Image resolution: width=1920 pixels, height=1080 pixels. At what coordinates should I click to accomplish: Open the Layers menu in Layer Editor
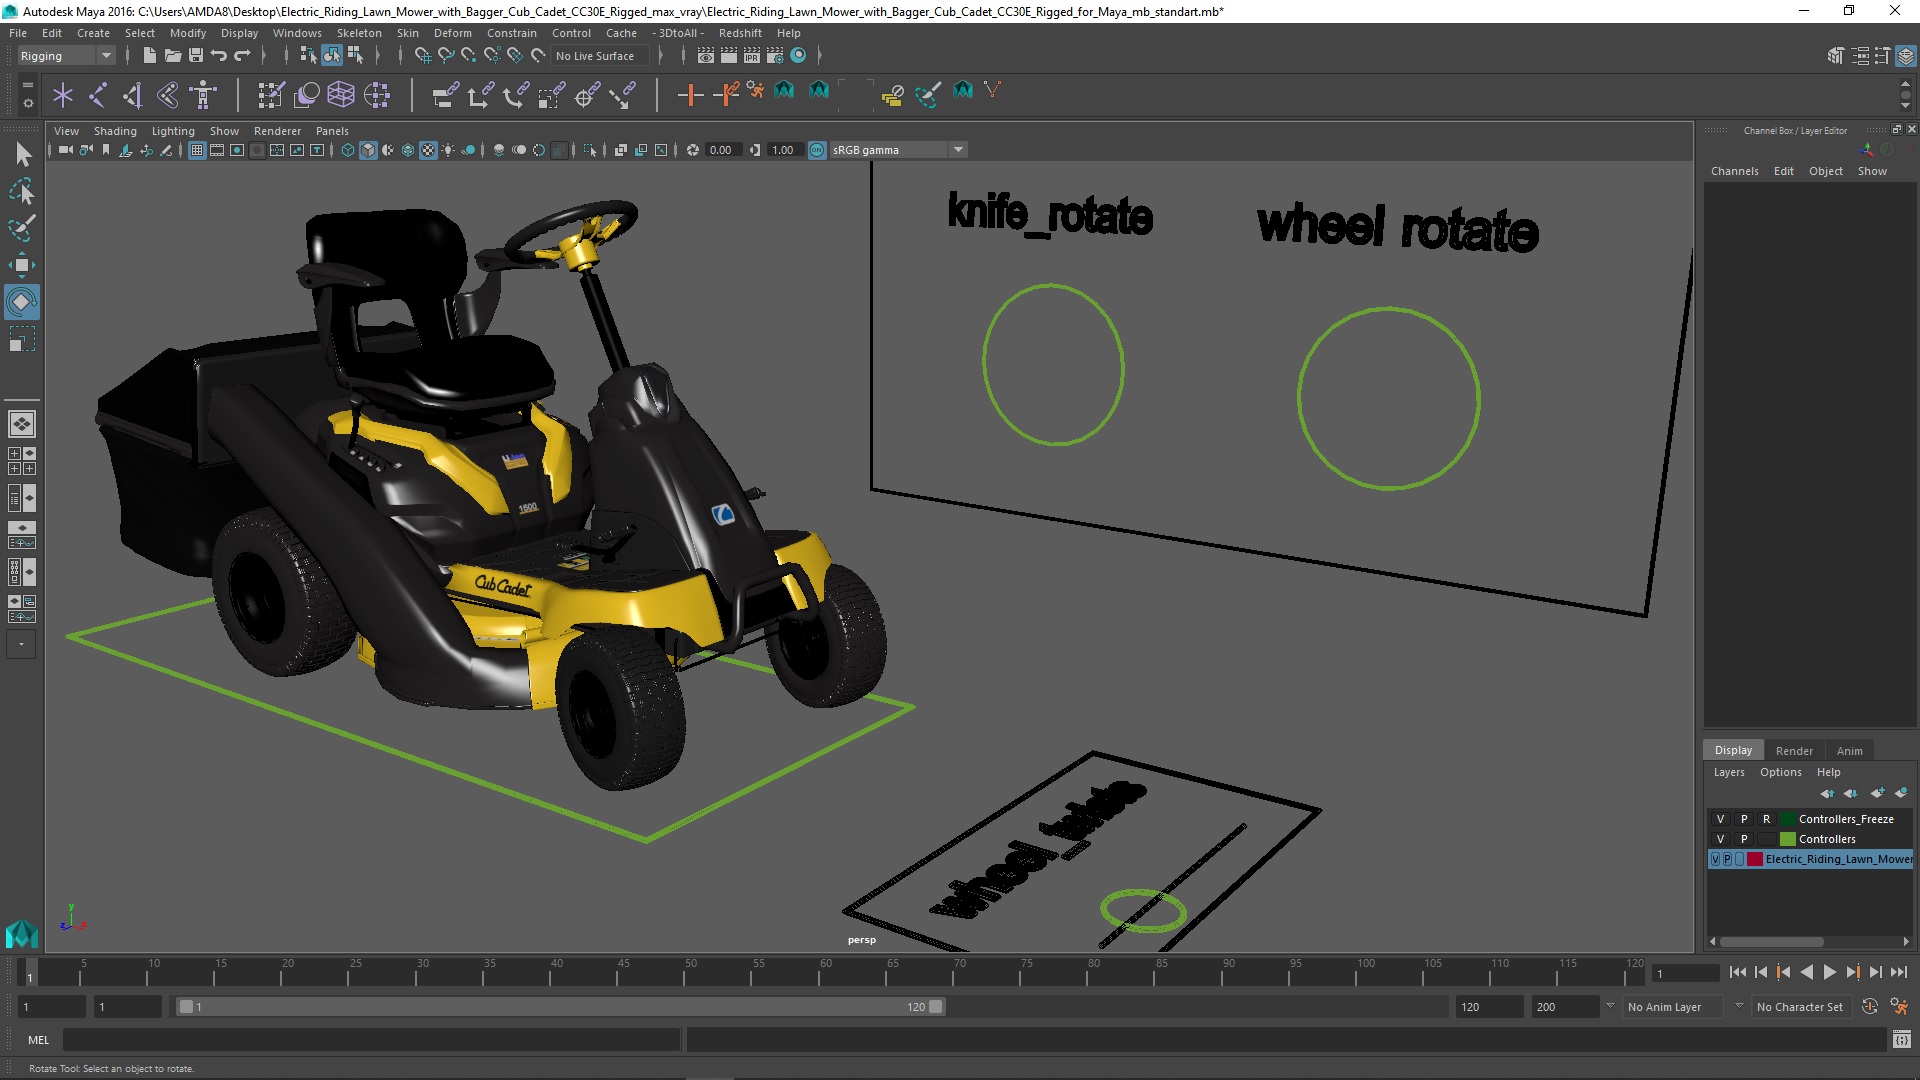click(x=1728, y=772)
